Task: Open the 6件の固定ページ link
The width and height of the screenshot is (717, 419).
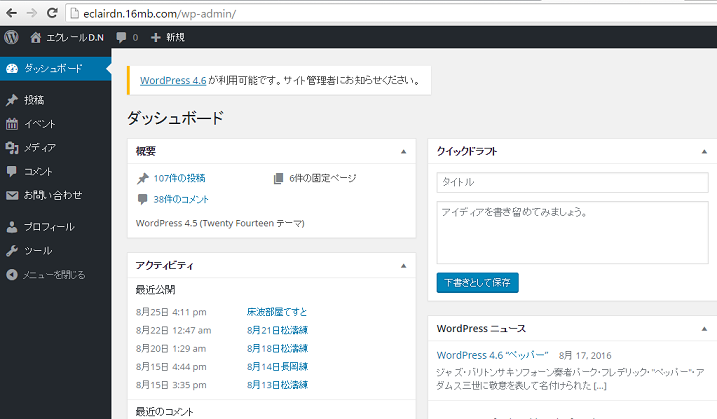Action: click(322, 178)
